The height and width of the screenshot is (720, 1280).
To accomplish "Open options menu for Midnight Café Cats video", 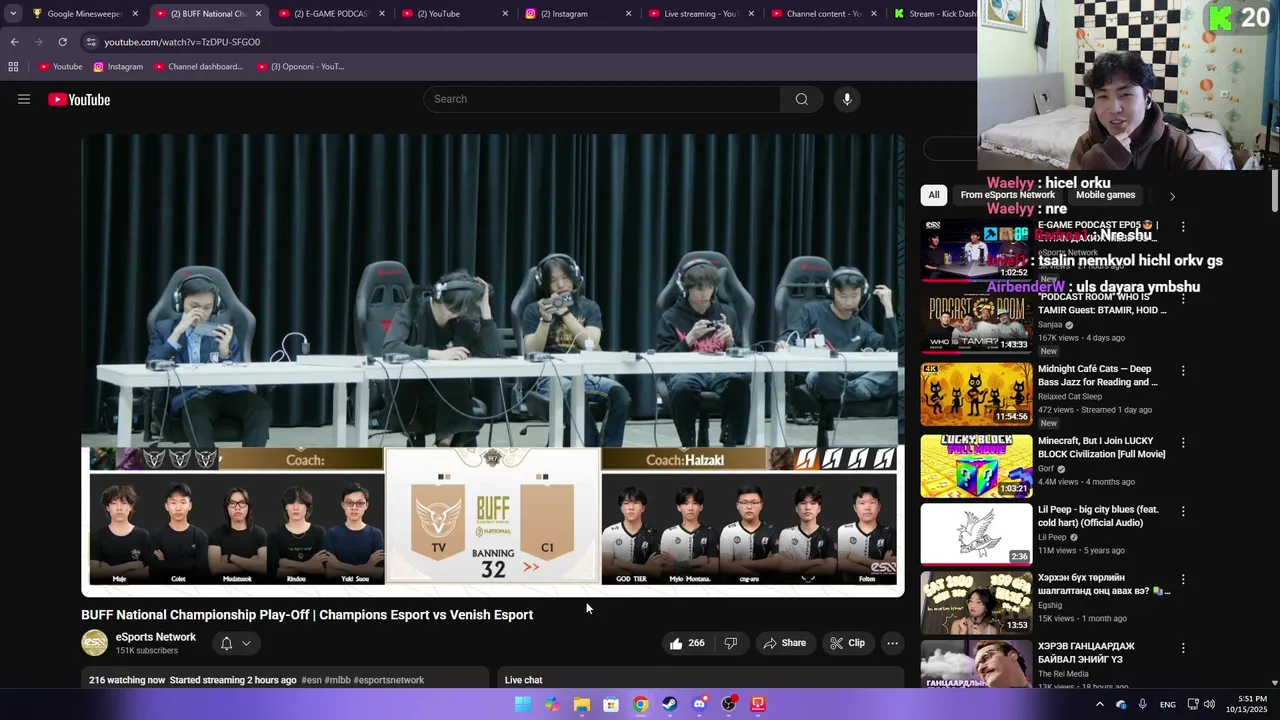I will click(x=1183, y=370).
